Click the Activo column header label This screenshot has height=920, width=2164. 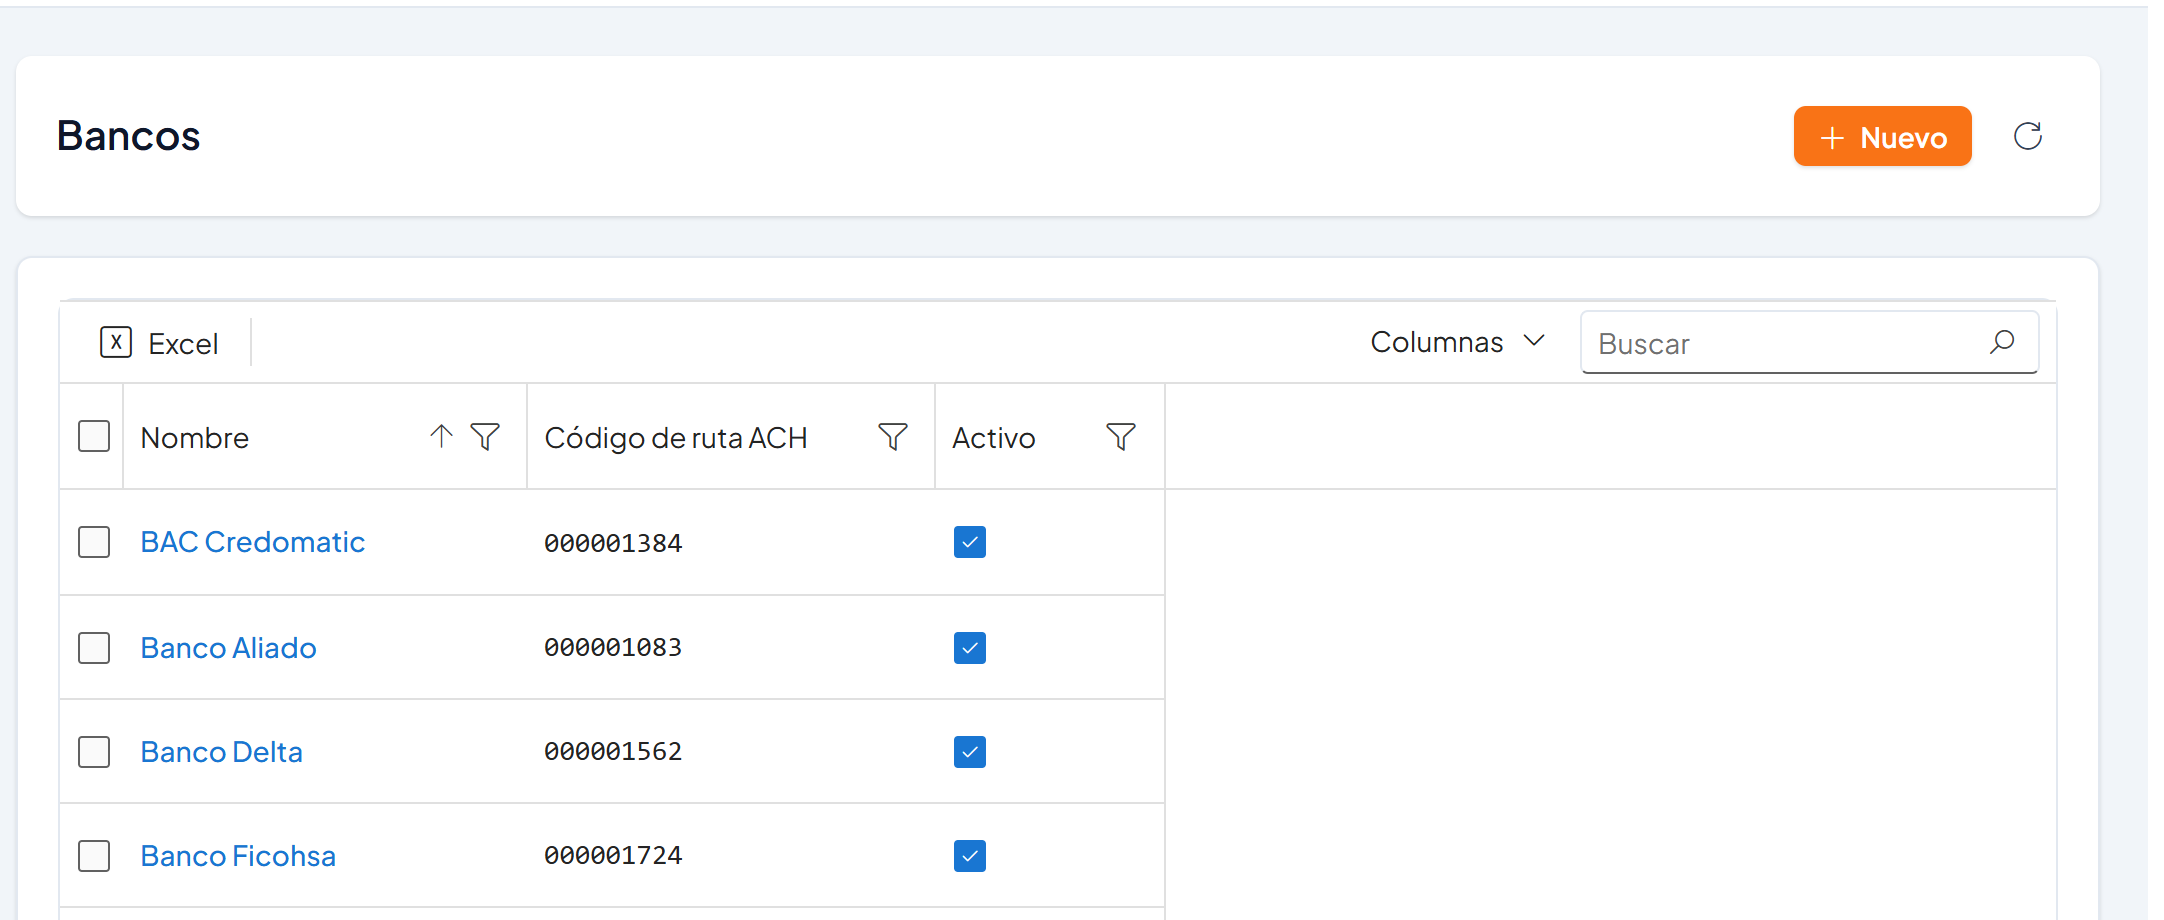pyautogui.click(x=994, y=438)
